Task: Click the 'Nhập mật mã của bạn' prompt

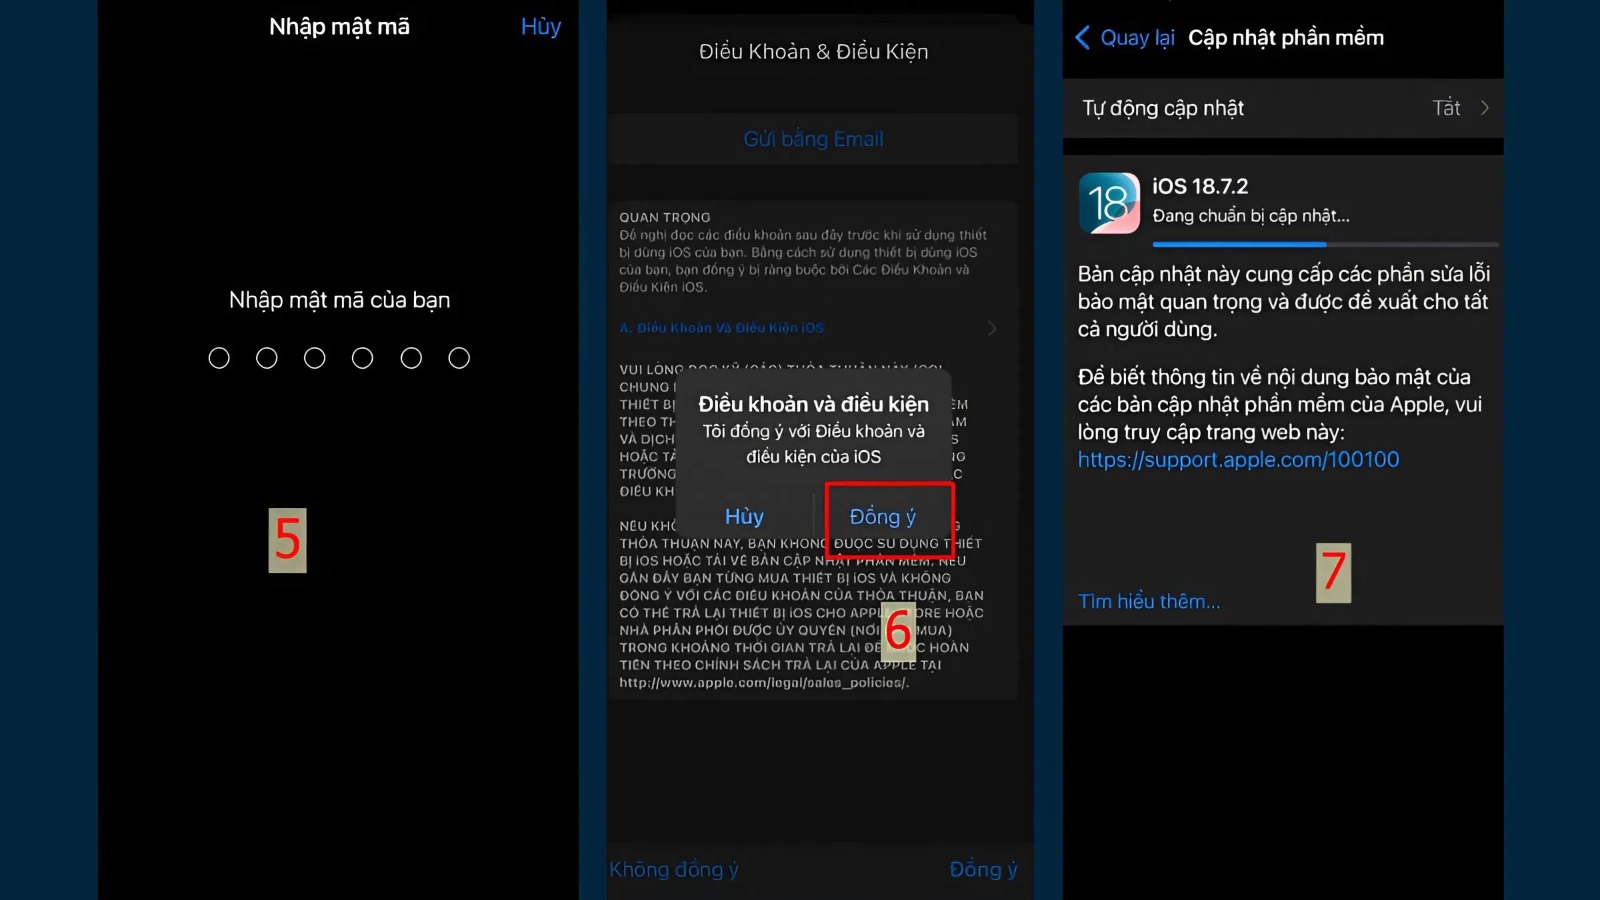Action: click(x=339, y=300)
